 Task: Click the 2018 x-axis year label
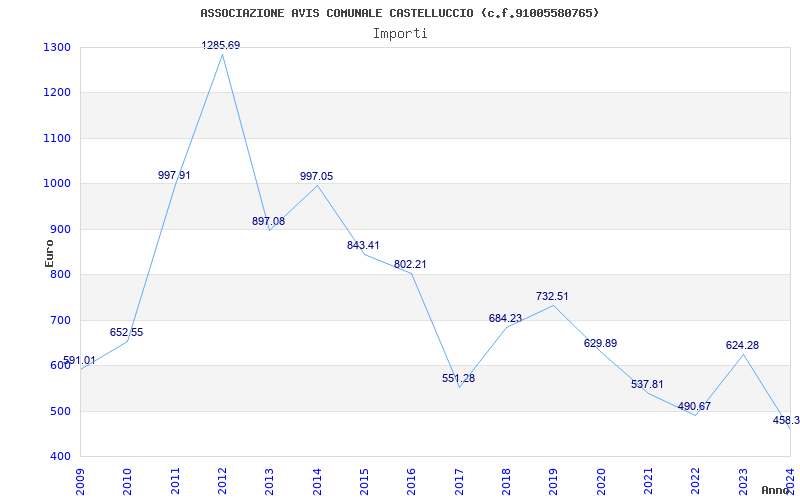pos(506,482)
